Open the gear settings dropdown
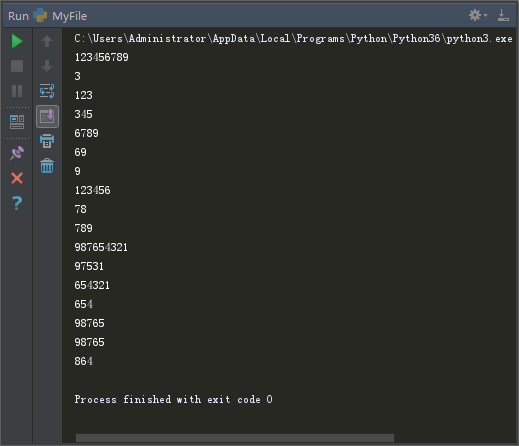 click(x=478, y=15)
